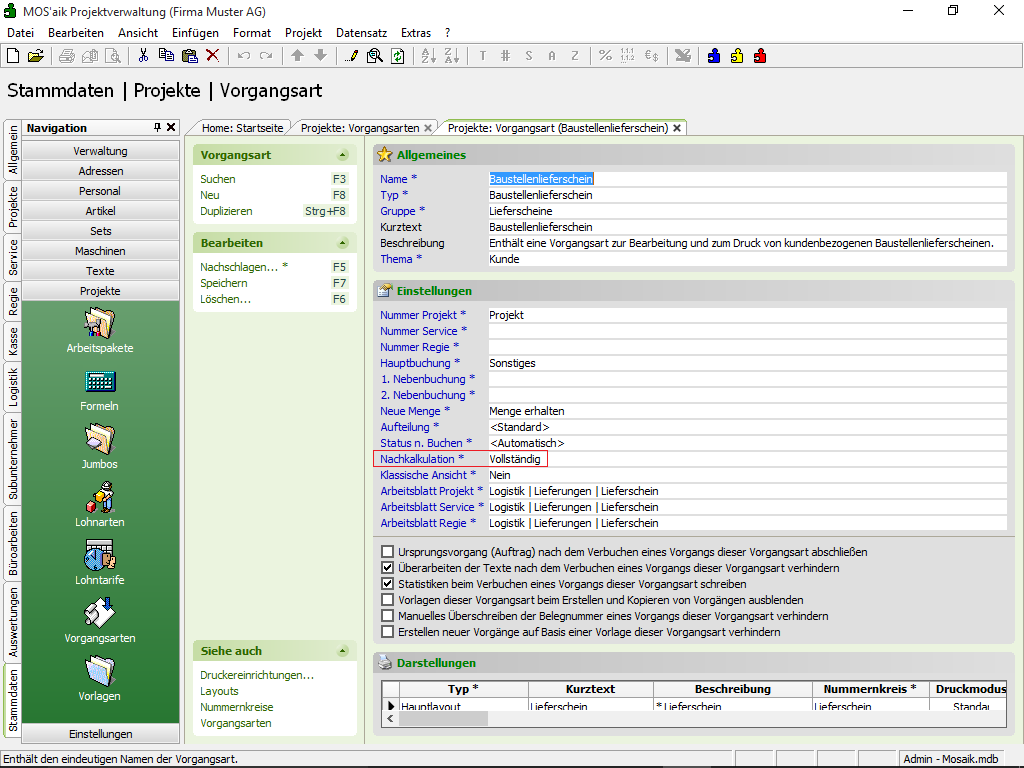Check Manuelles Überschreiben der Belegnummer verhindern
The width and height of the screenshot is (1024, 768).
click(388, 616)
